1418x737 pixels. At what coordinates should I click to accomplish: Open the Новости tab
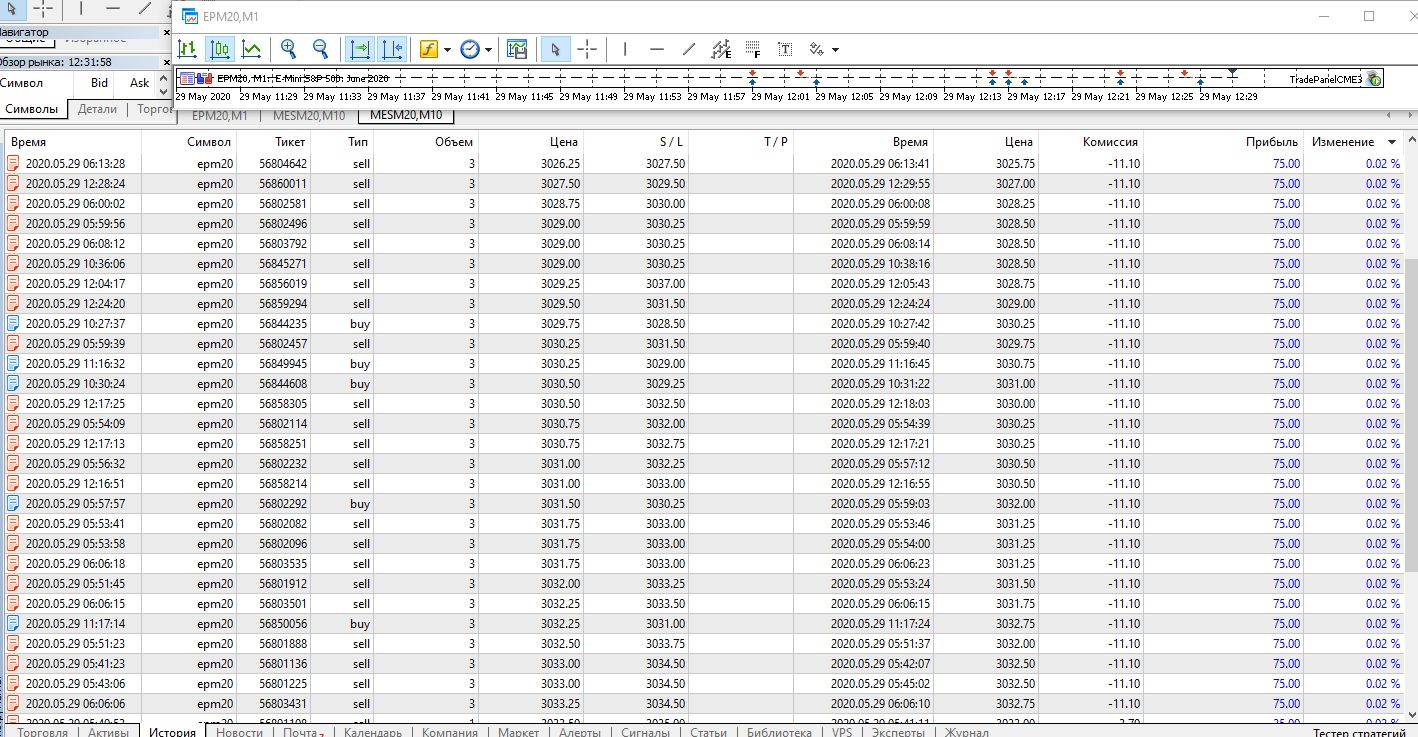point(239,732)
